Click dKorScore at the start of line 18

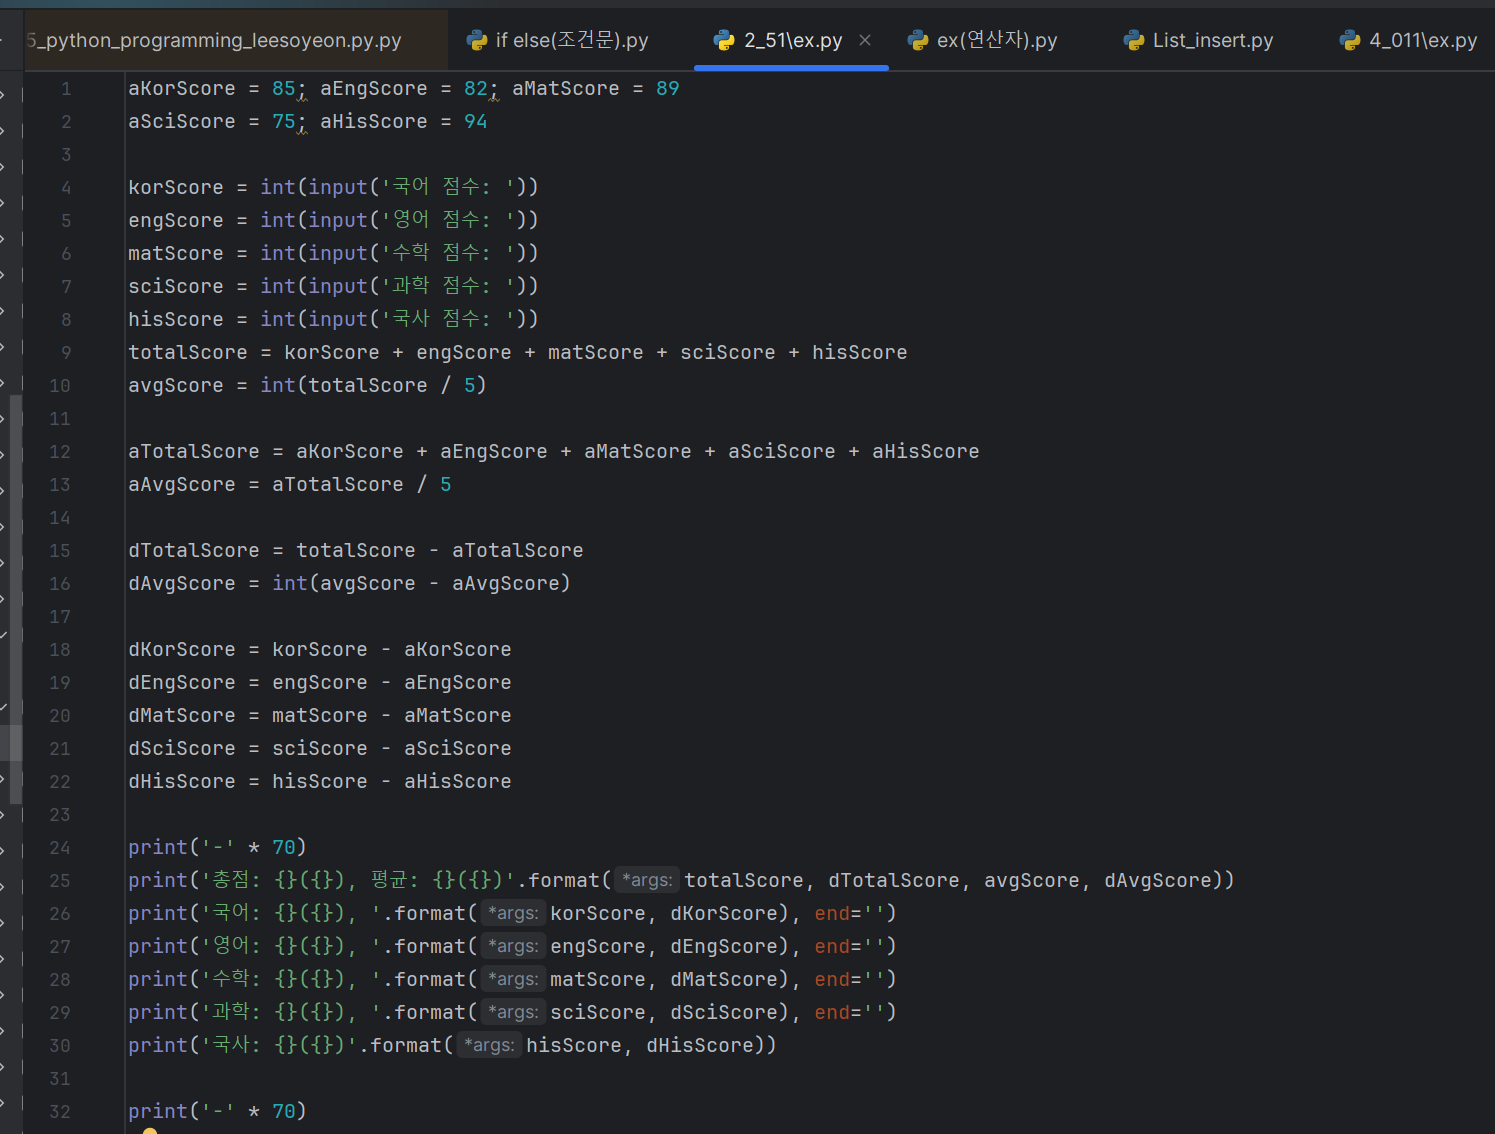point(182,649)
